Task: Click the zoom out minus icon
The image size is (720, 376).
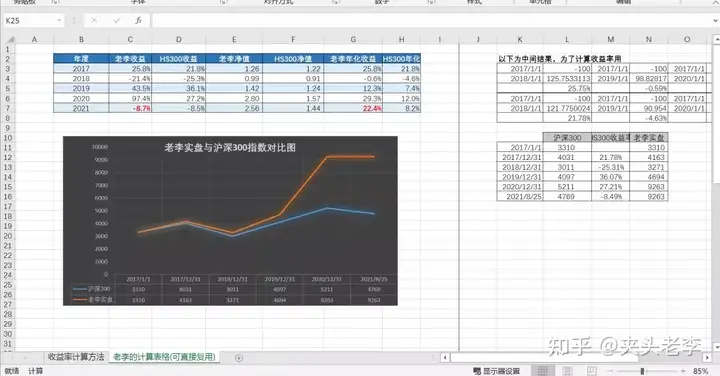Action: pyautogui.click(x=610, y=371)
